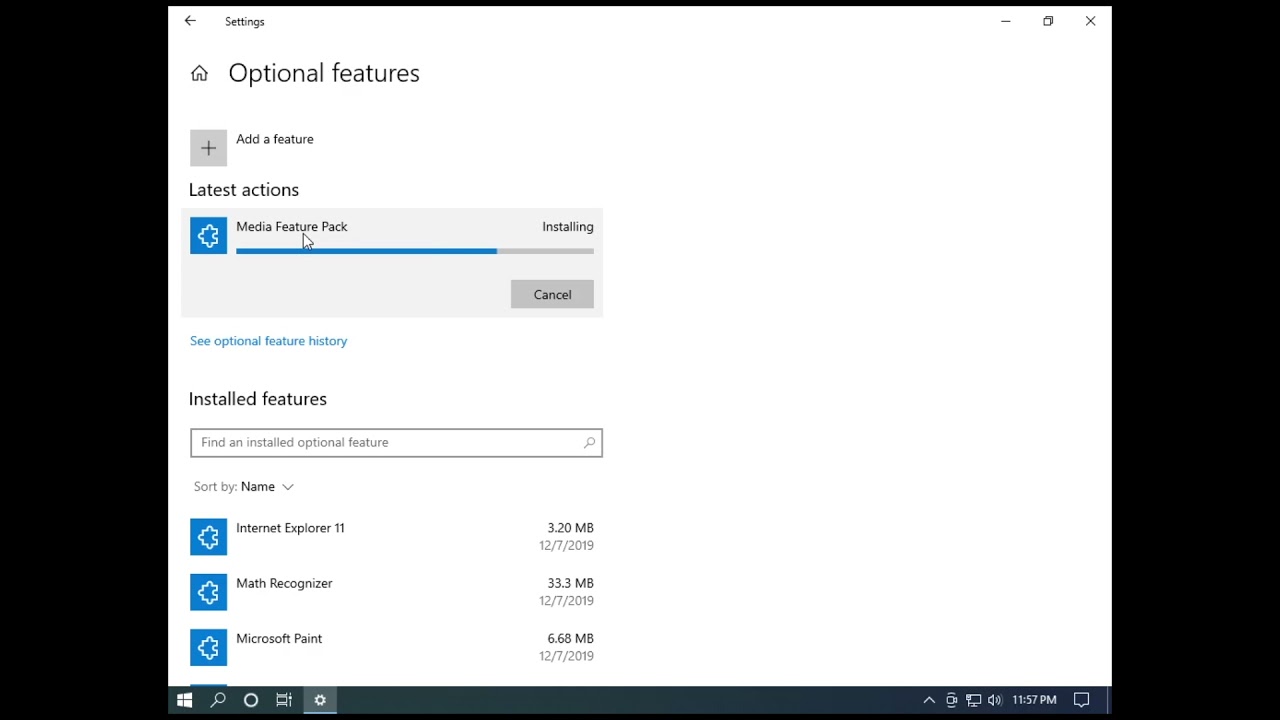Open the Sort by Name dropdown
The image size is (1280, 720).
244,487
